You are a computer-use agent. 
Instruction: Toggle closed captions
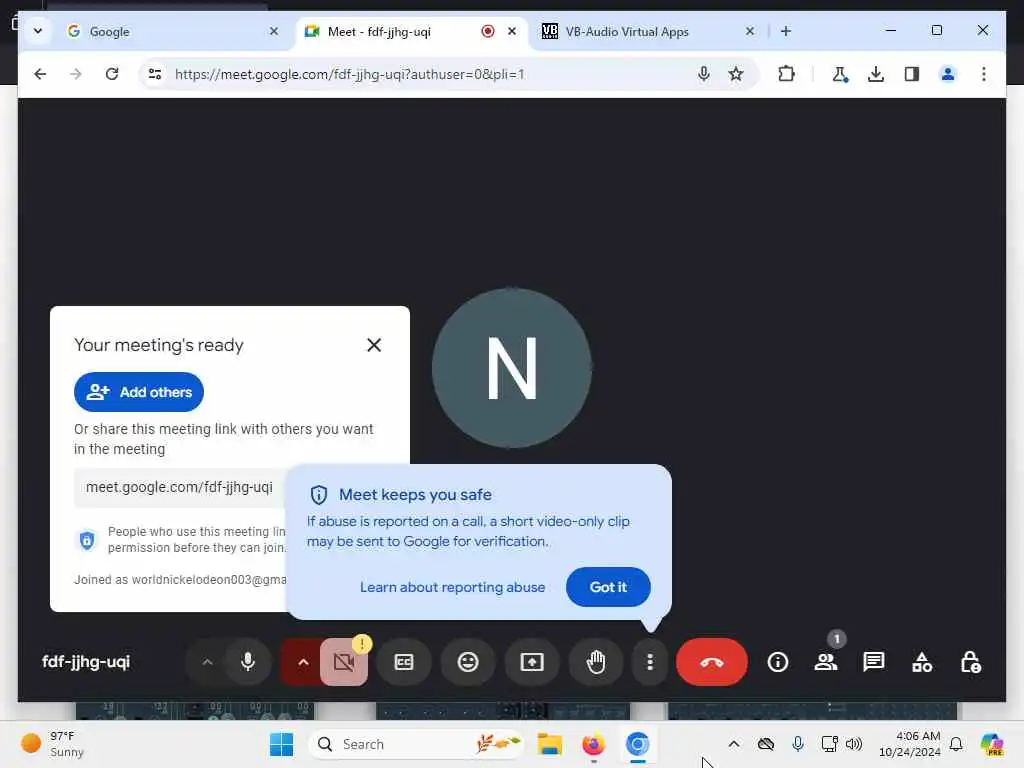(x=404, y=662)
